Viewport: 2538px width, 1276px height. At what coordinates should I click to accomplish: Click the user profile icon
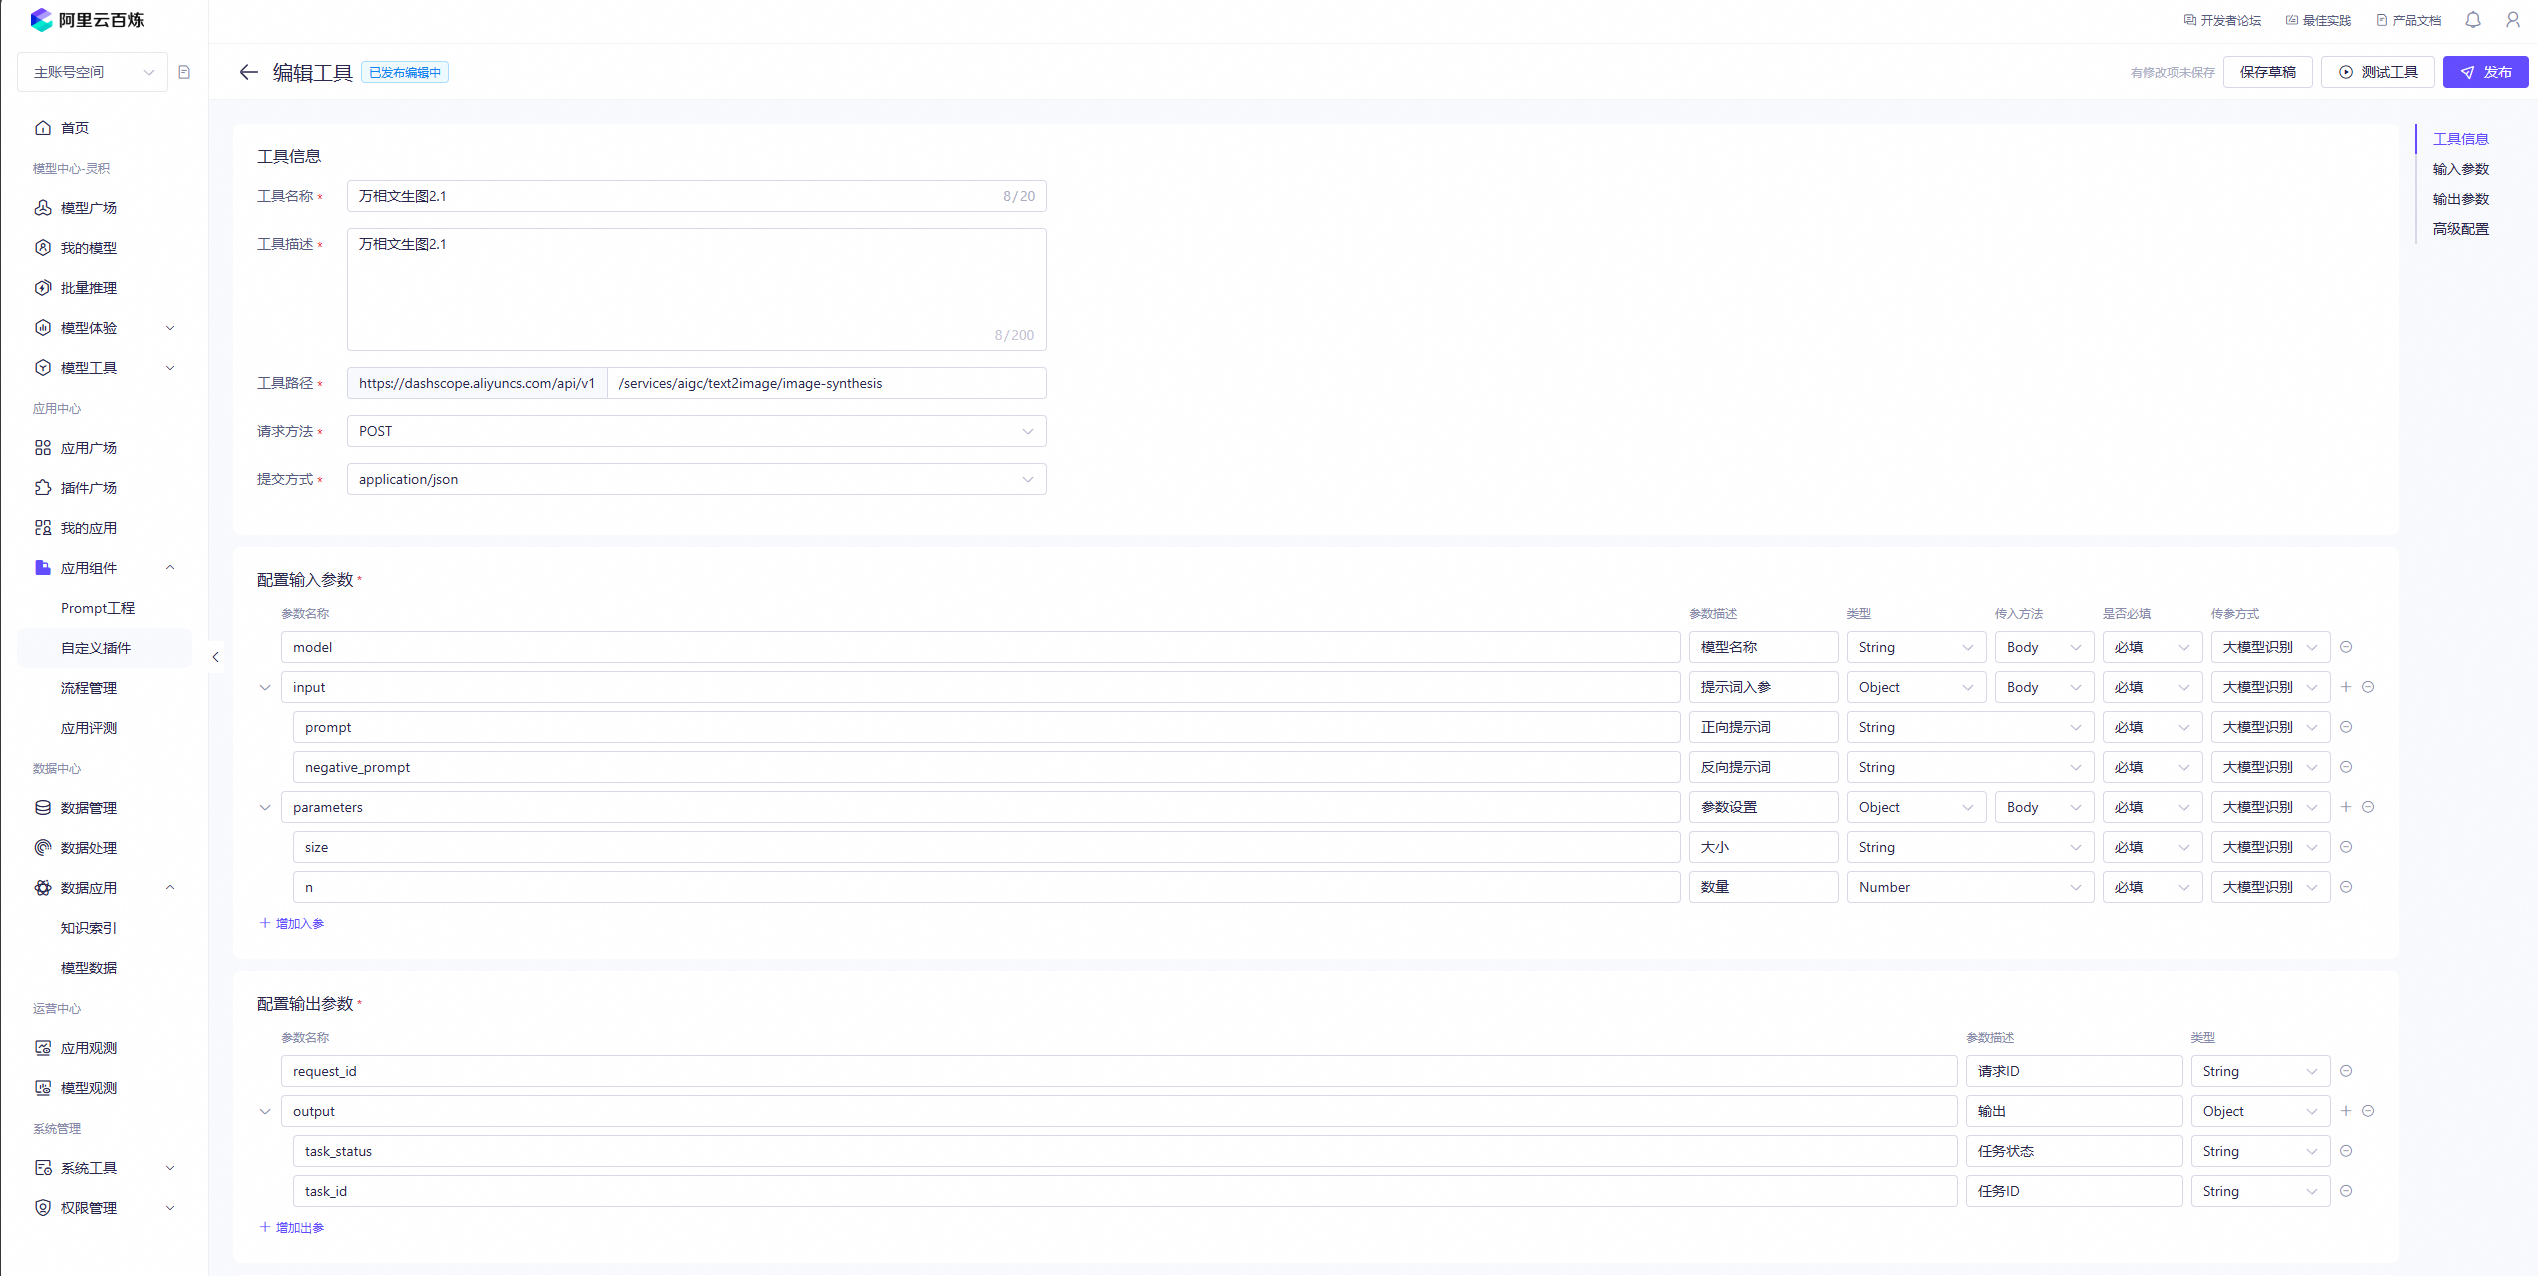point(2512,20)
